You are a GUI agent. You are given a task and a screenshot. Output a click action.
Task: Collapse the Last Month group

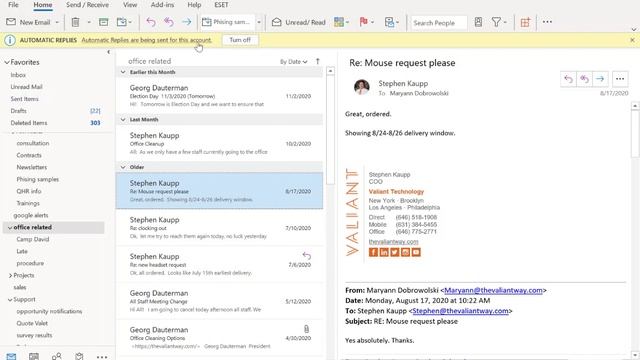tap(123, 120)
